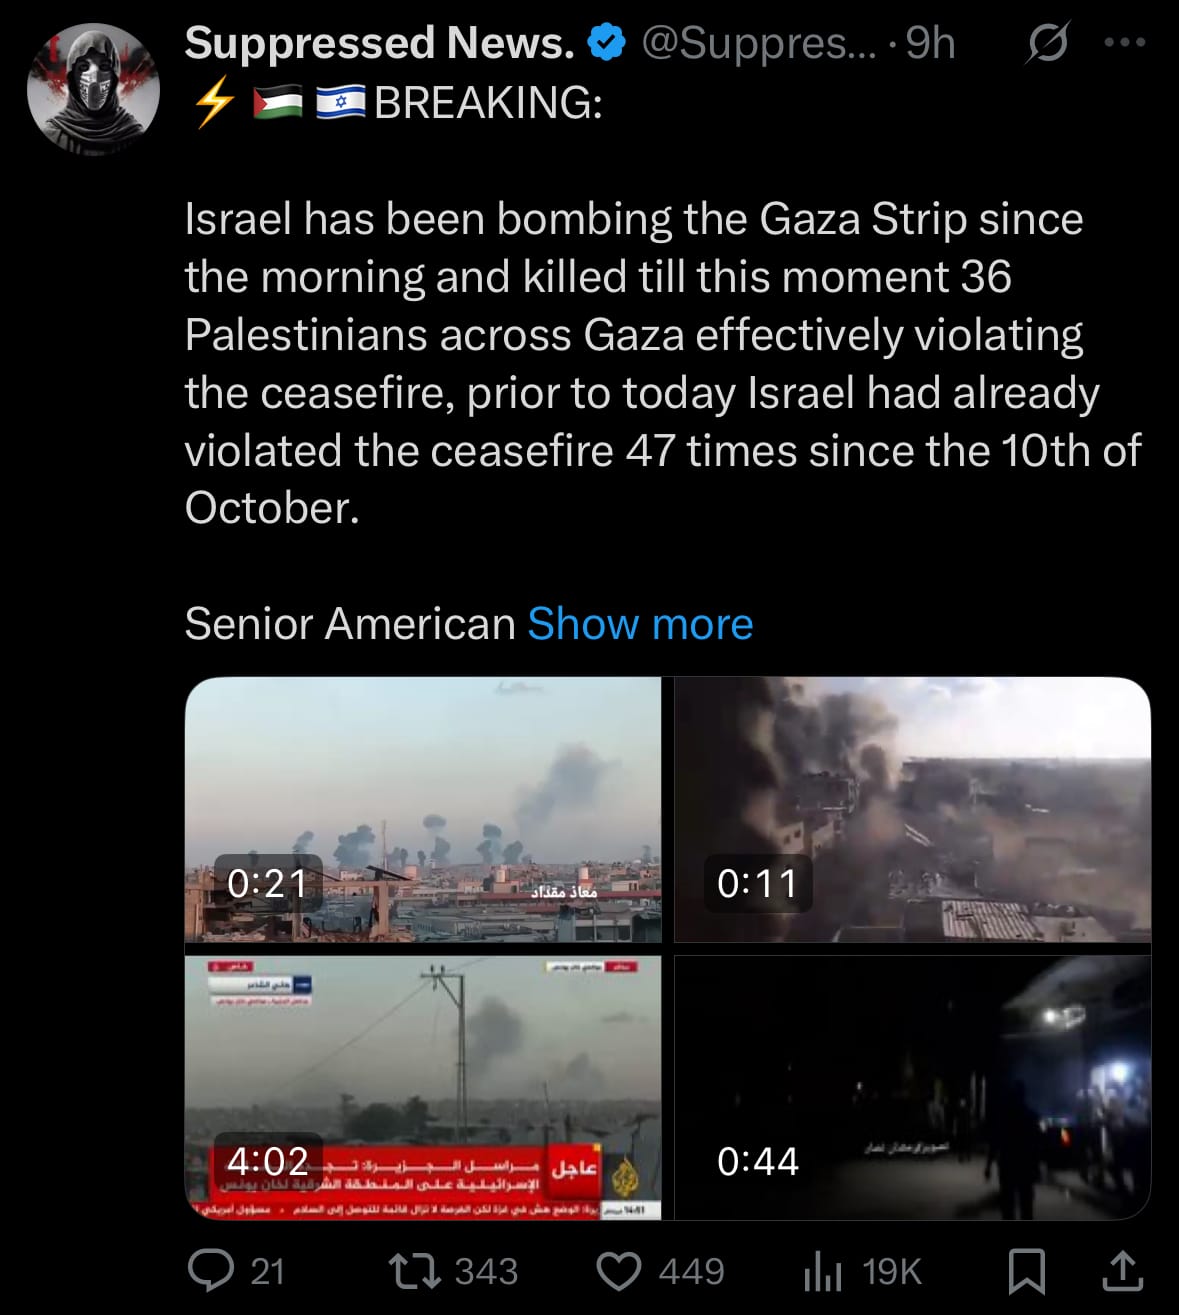Open the Suppressed News display name
This screenshot has width=1179, height=1315.
tap(380, 43)
